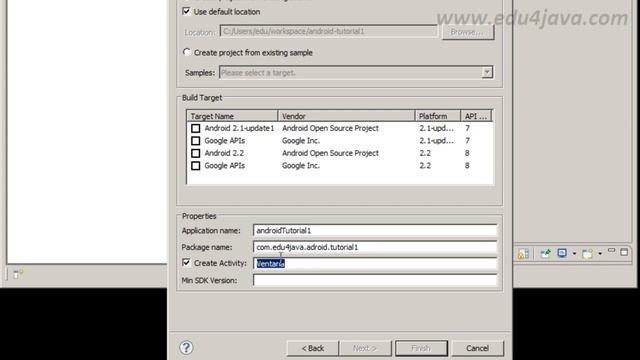Viewport: 640px width, 360px height.
Task: Click the Package name input field
Action: (x=375, y=247)
